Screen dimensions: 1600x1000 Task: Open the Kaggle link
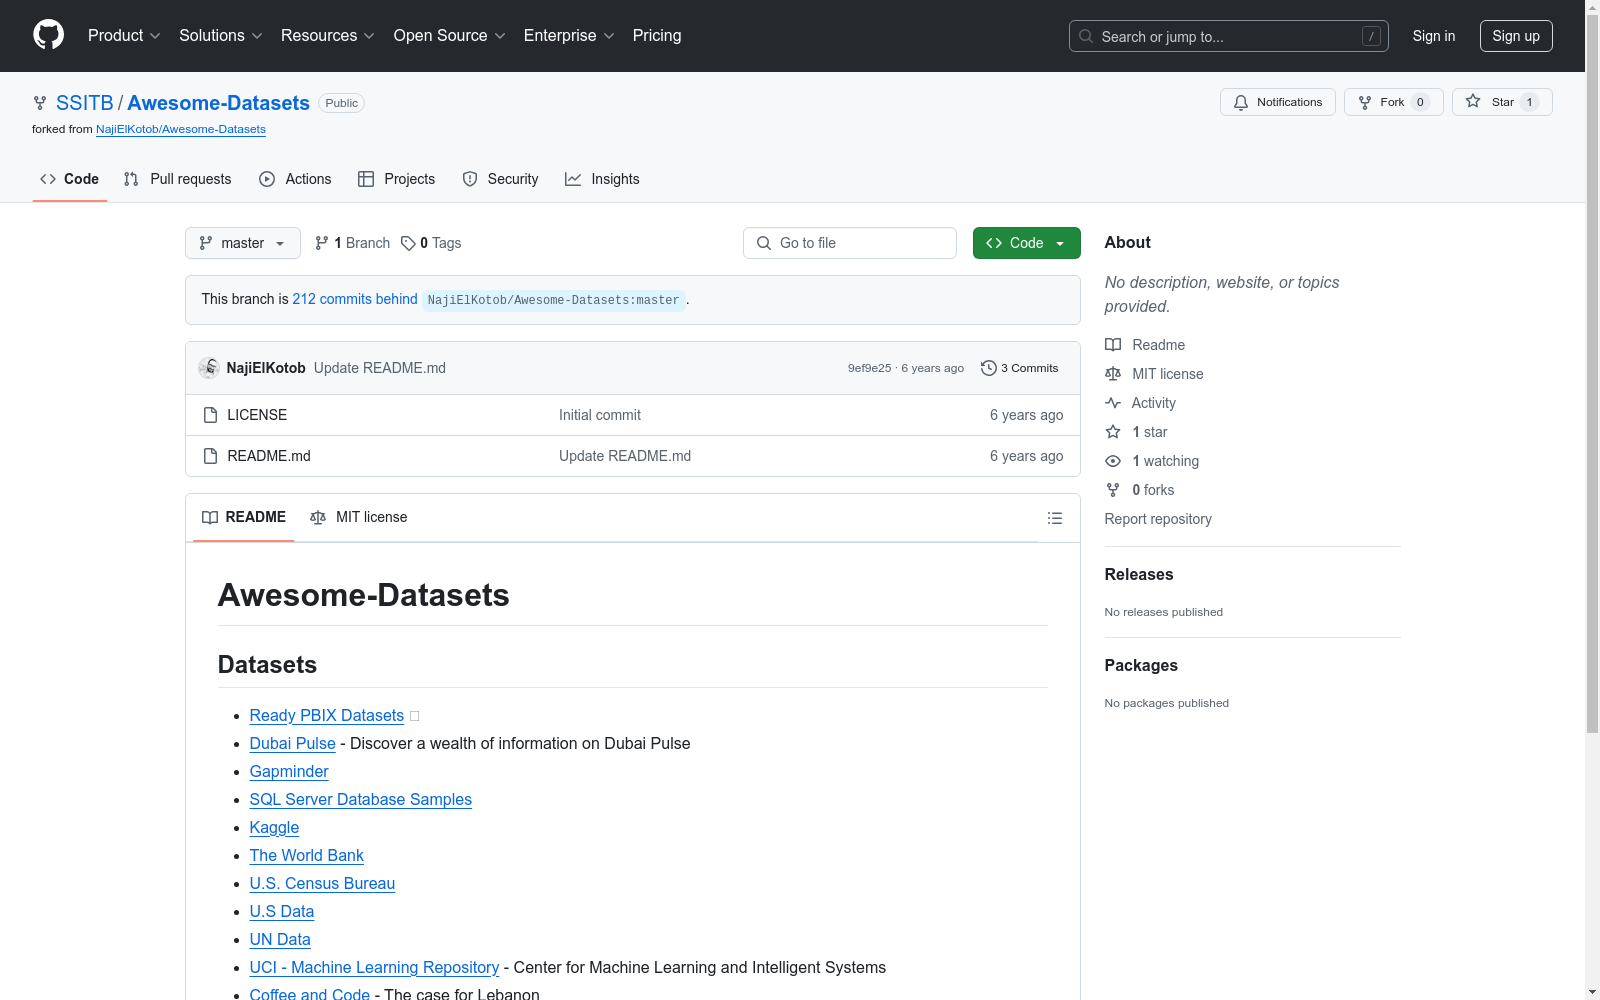tap(275, 827)
